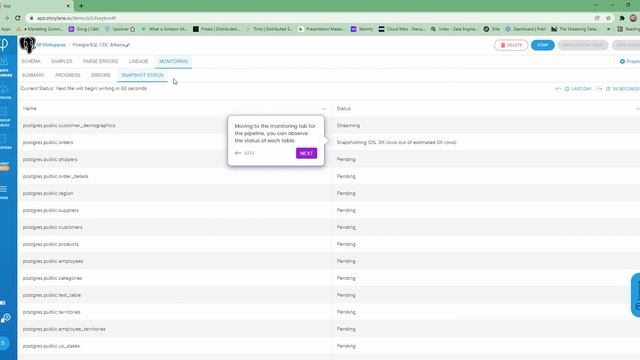Open the Upsolver bookmark

[x=120, y=29]
